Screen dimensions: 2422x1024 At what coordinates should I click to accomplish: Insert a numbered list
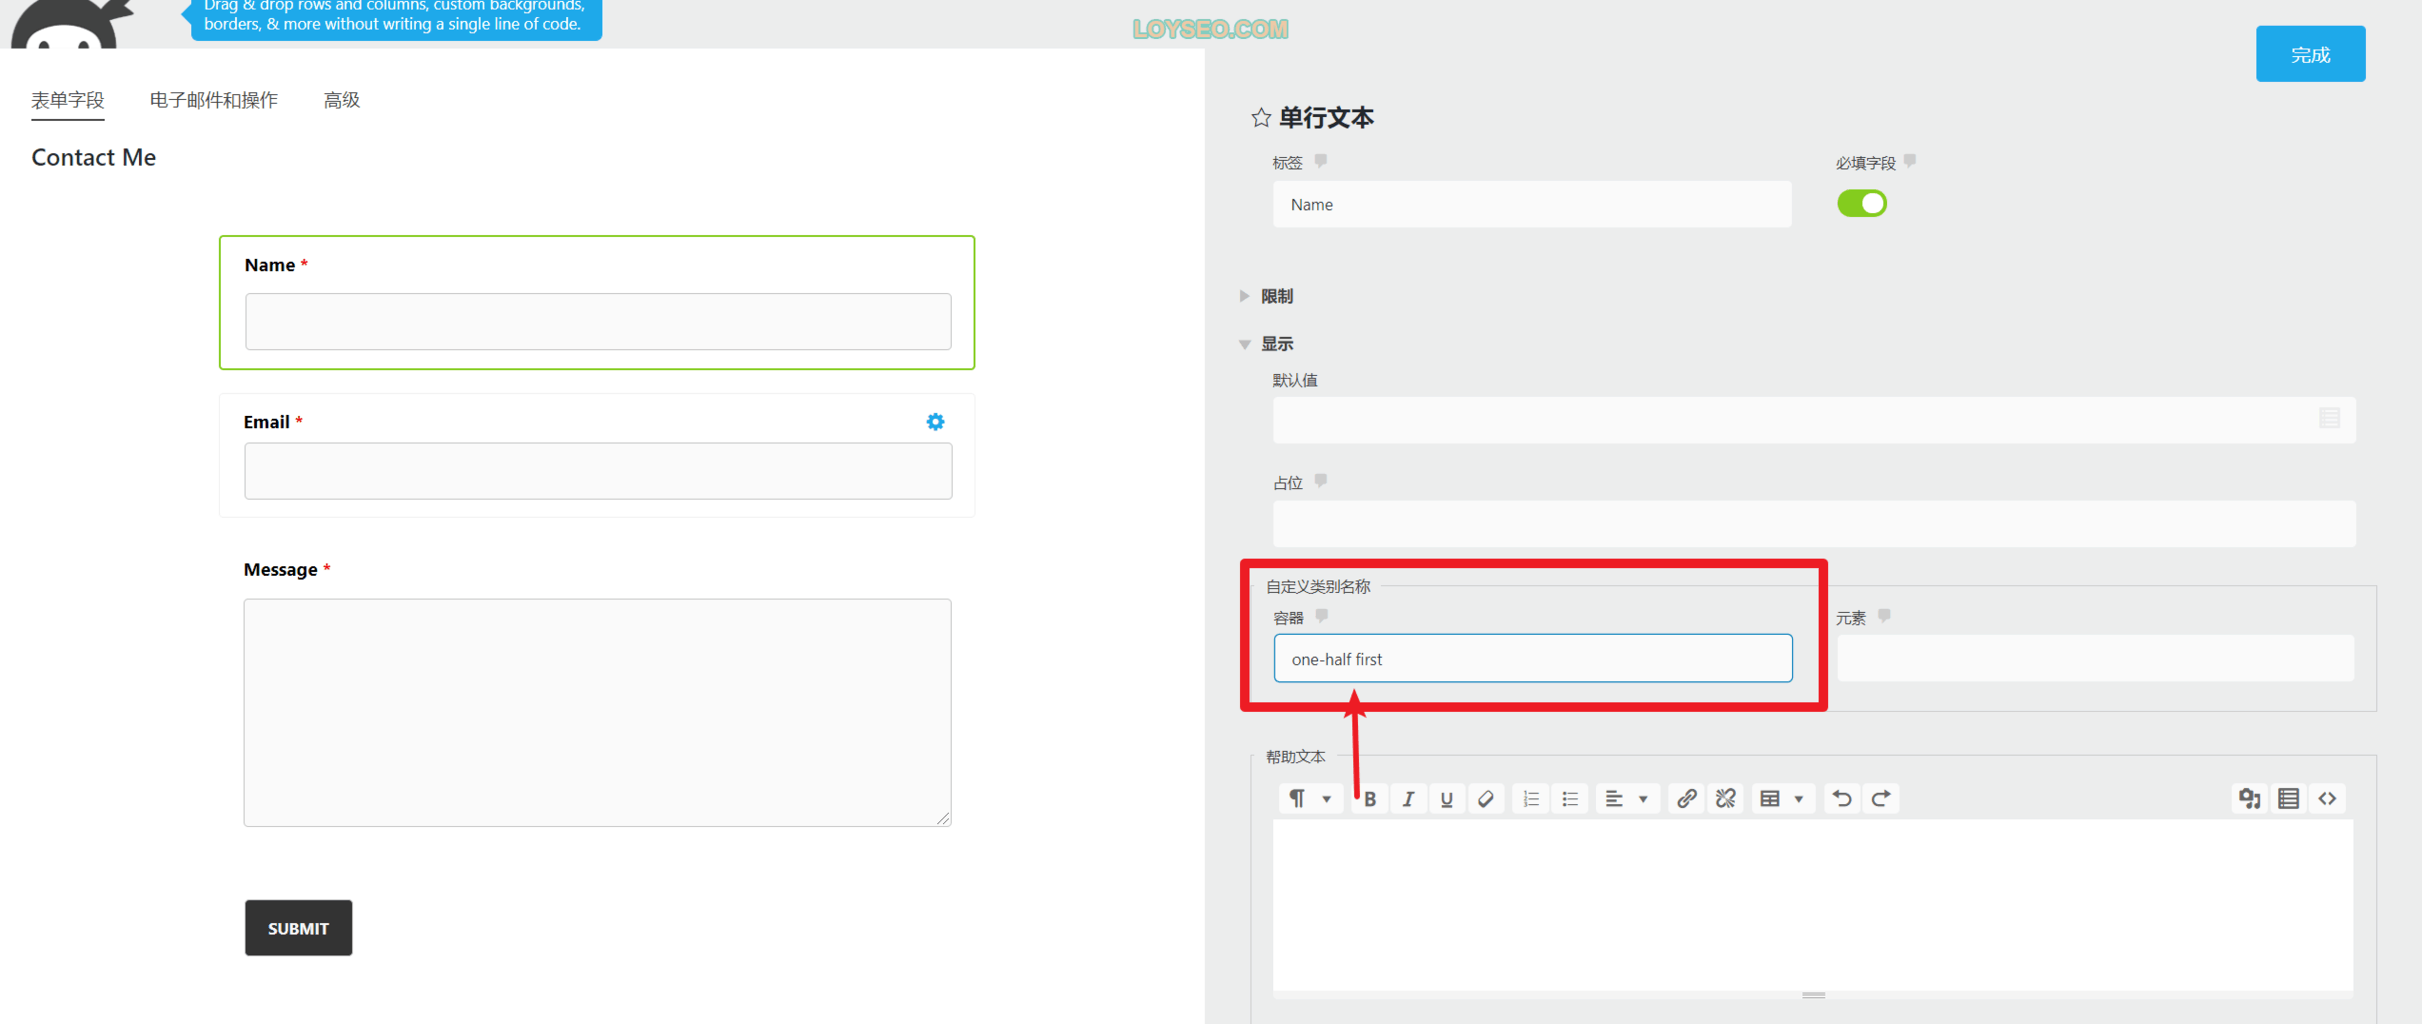point(1531,798)
